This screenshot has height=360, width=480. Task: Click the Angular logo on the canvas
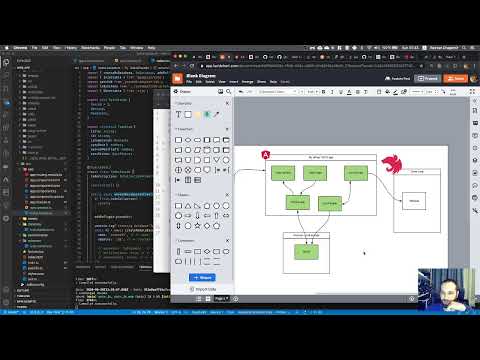coord(266,155)
